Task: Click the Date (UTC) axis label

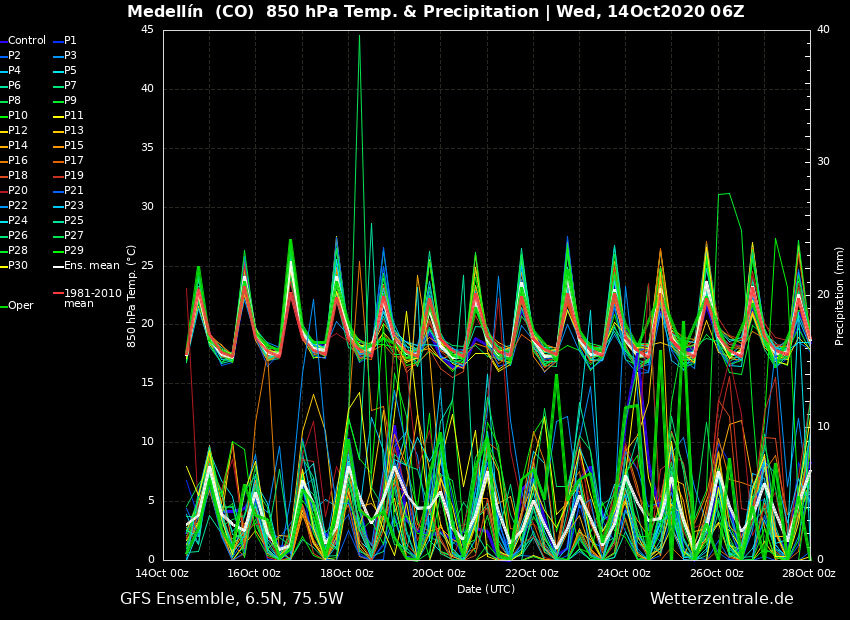Action: [x=486, y=589]
